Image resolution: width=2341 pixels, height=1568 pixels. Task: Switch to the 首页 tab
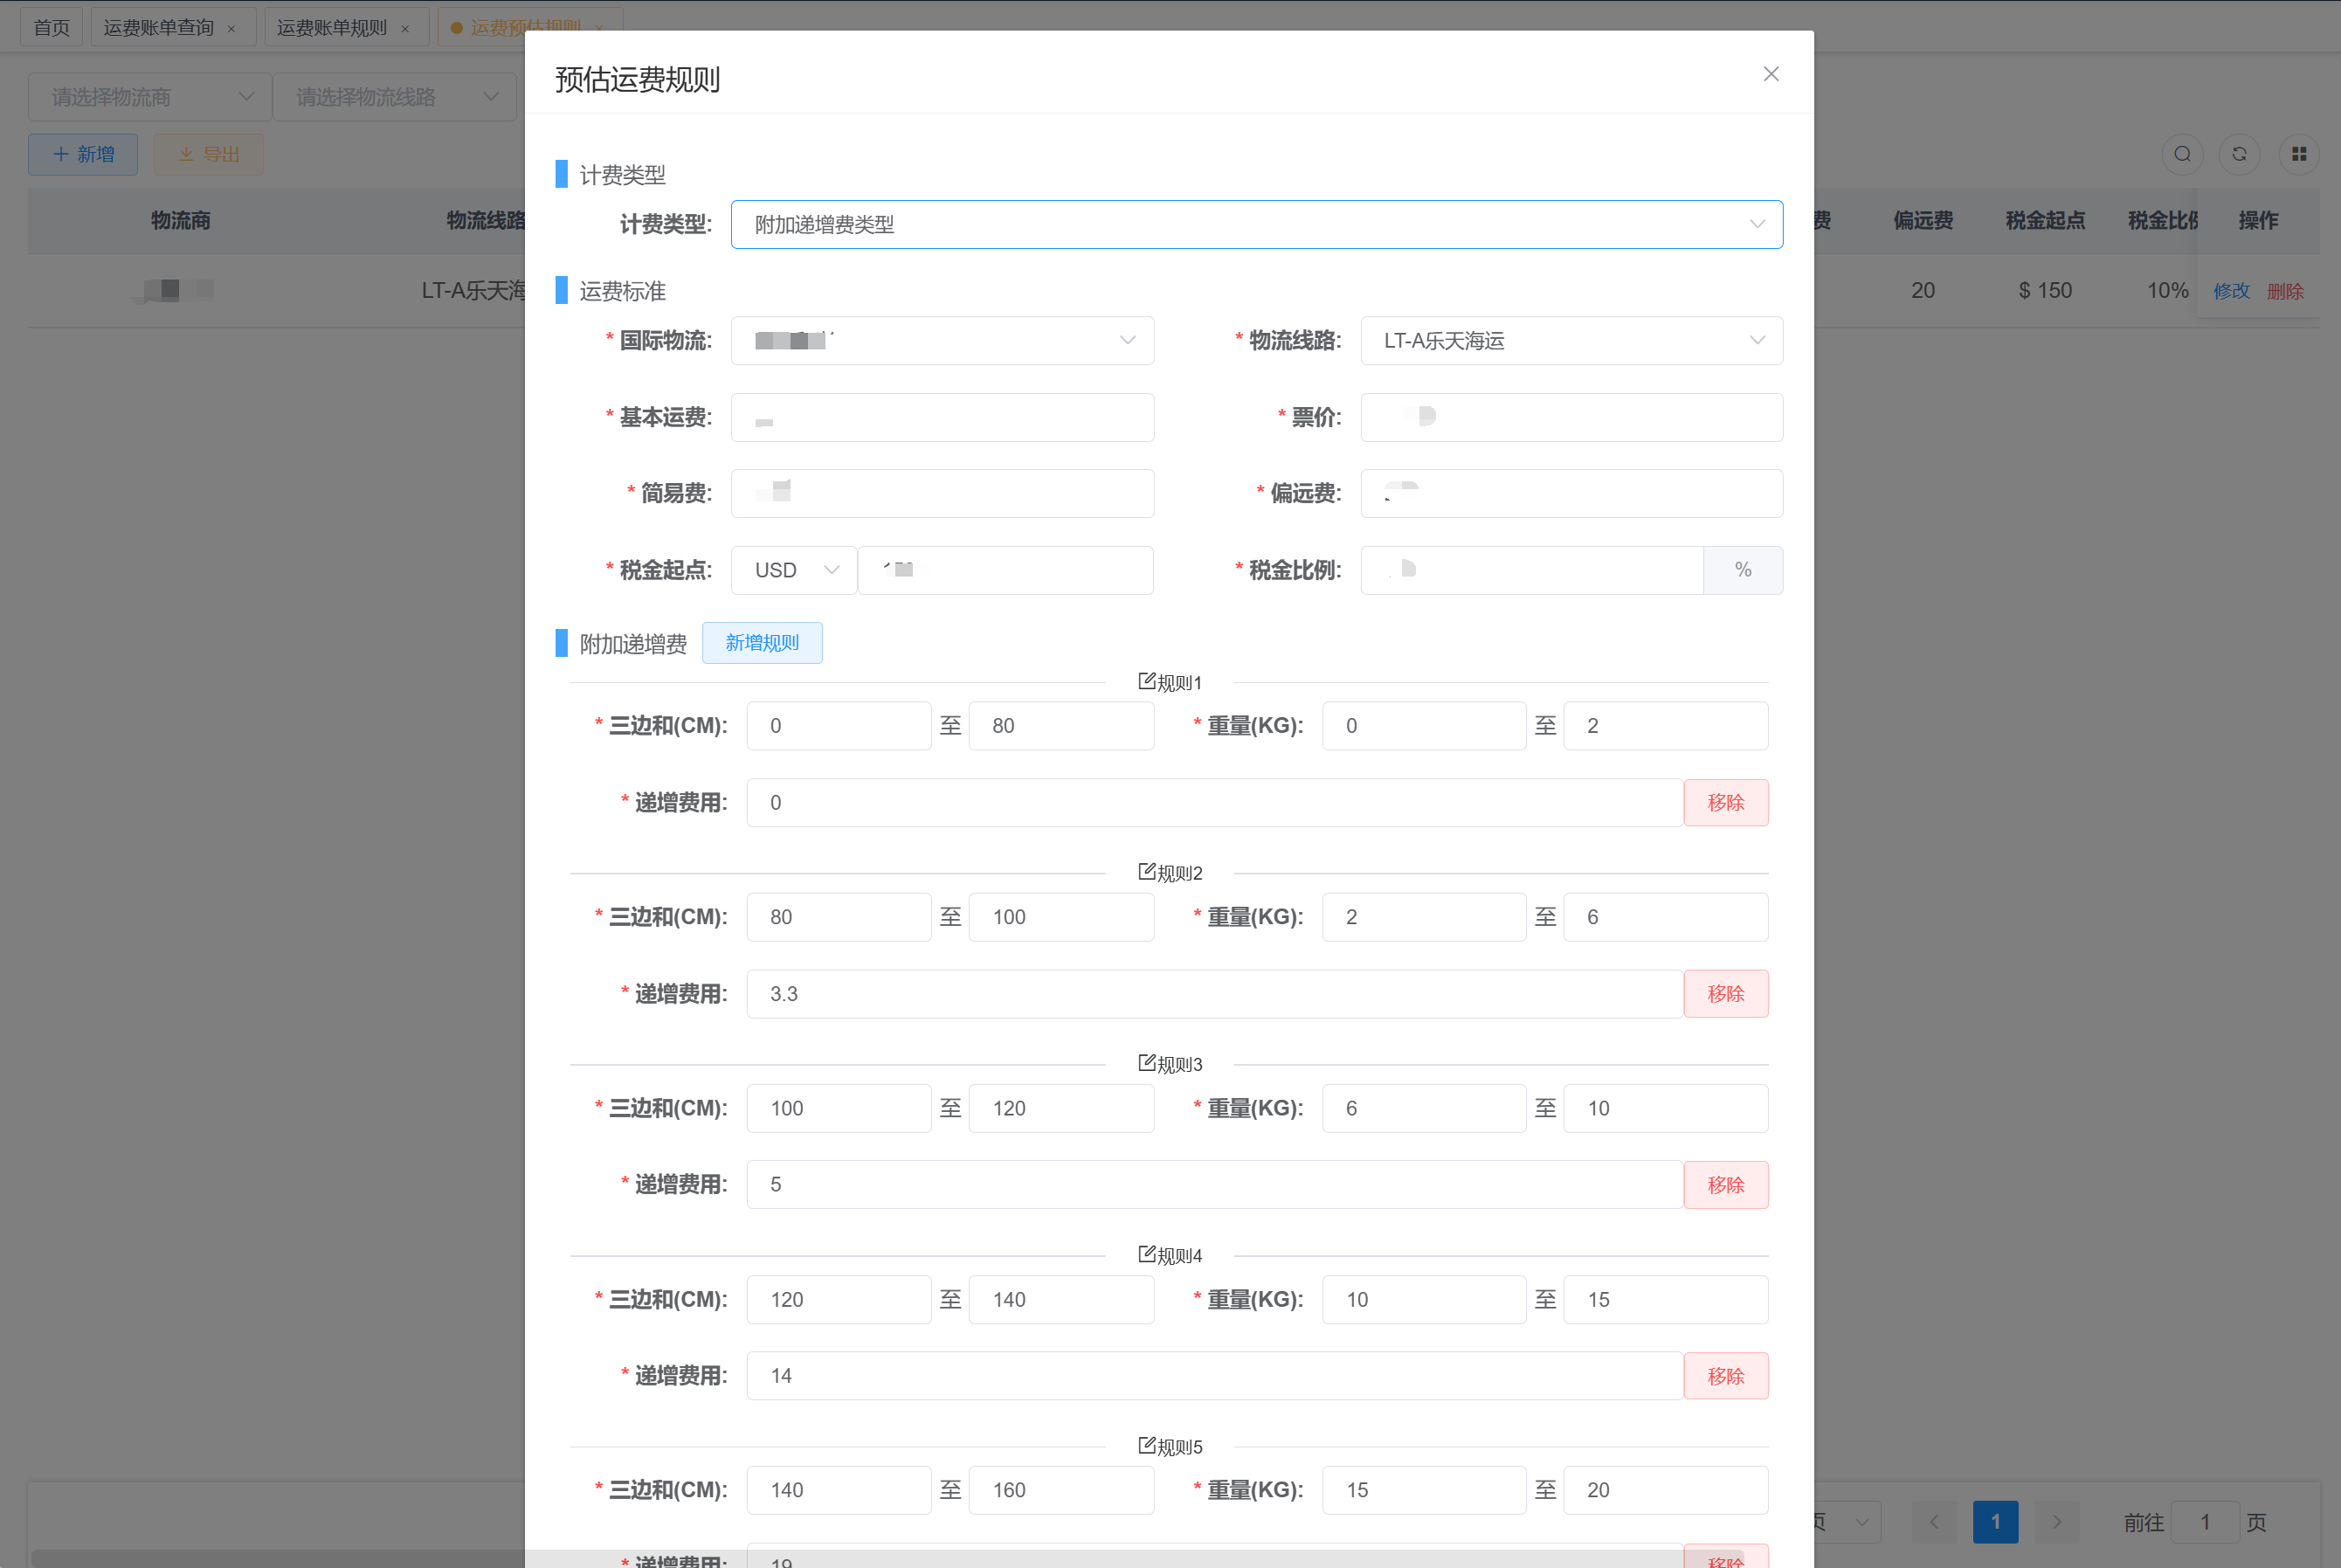click(51, 28)
